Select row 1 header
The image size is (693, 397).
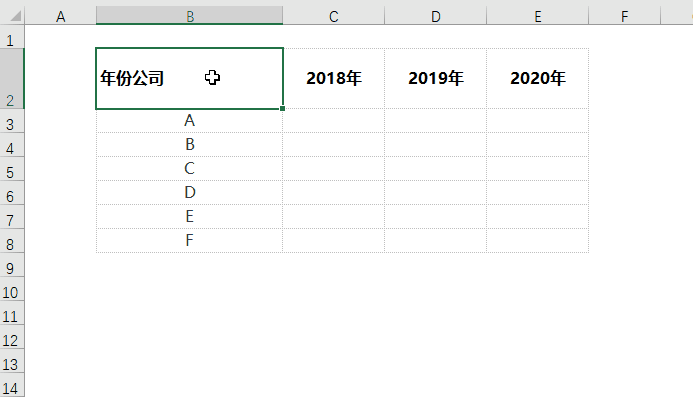pos(12,37)
